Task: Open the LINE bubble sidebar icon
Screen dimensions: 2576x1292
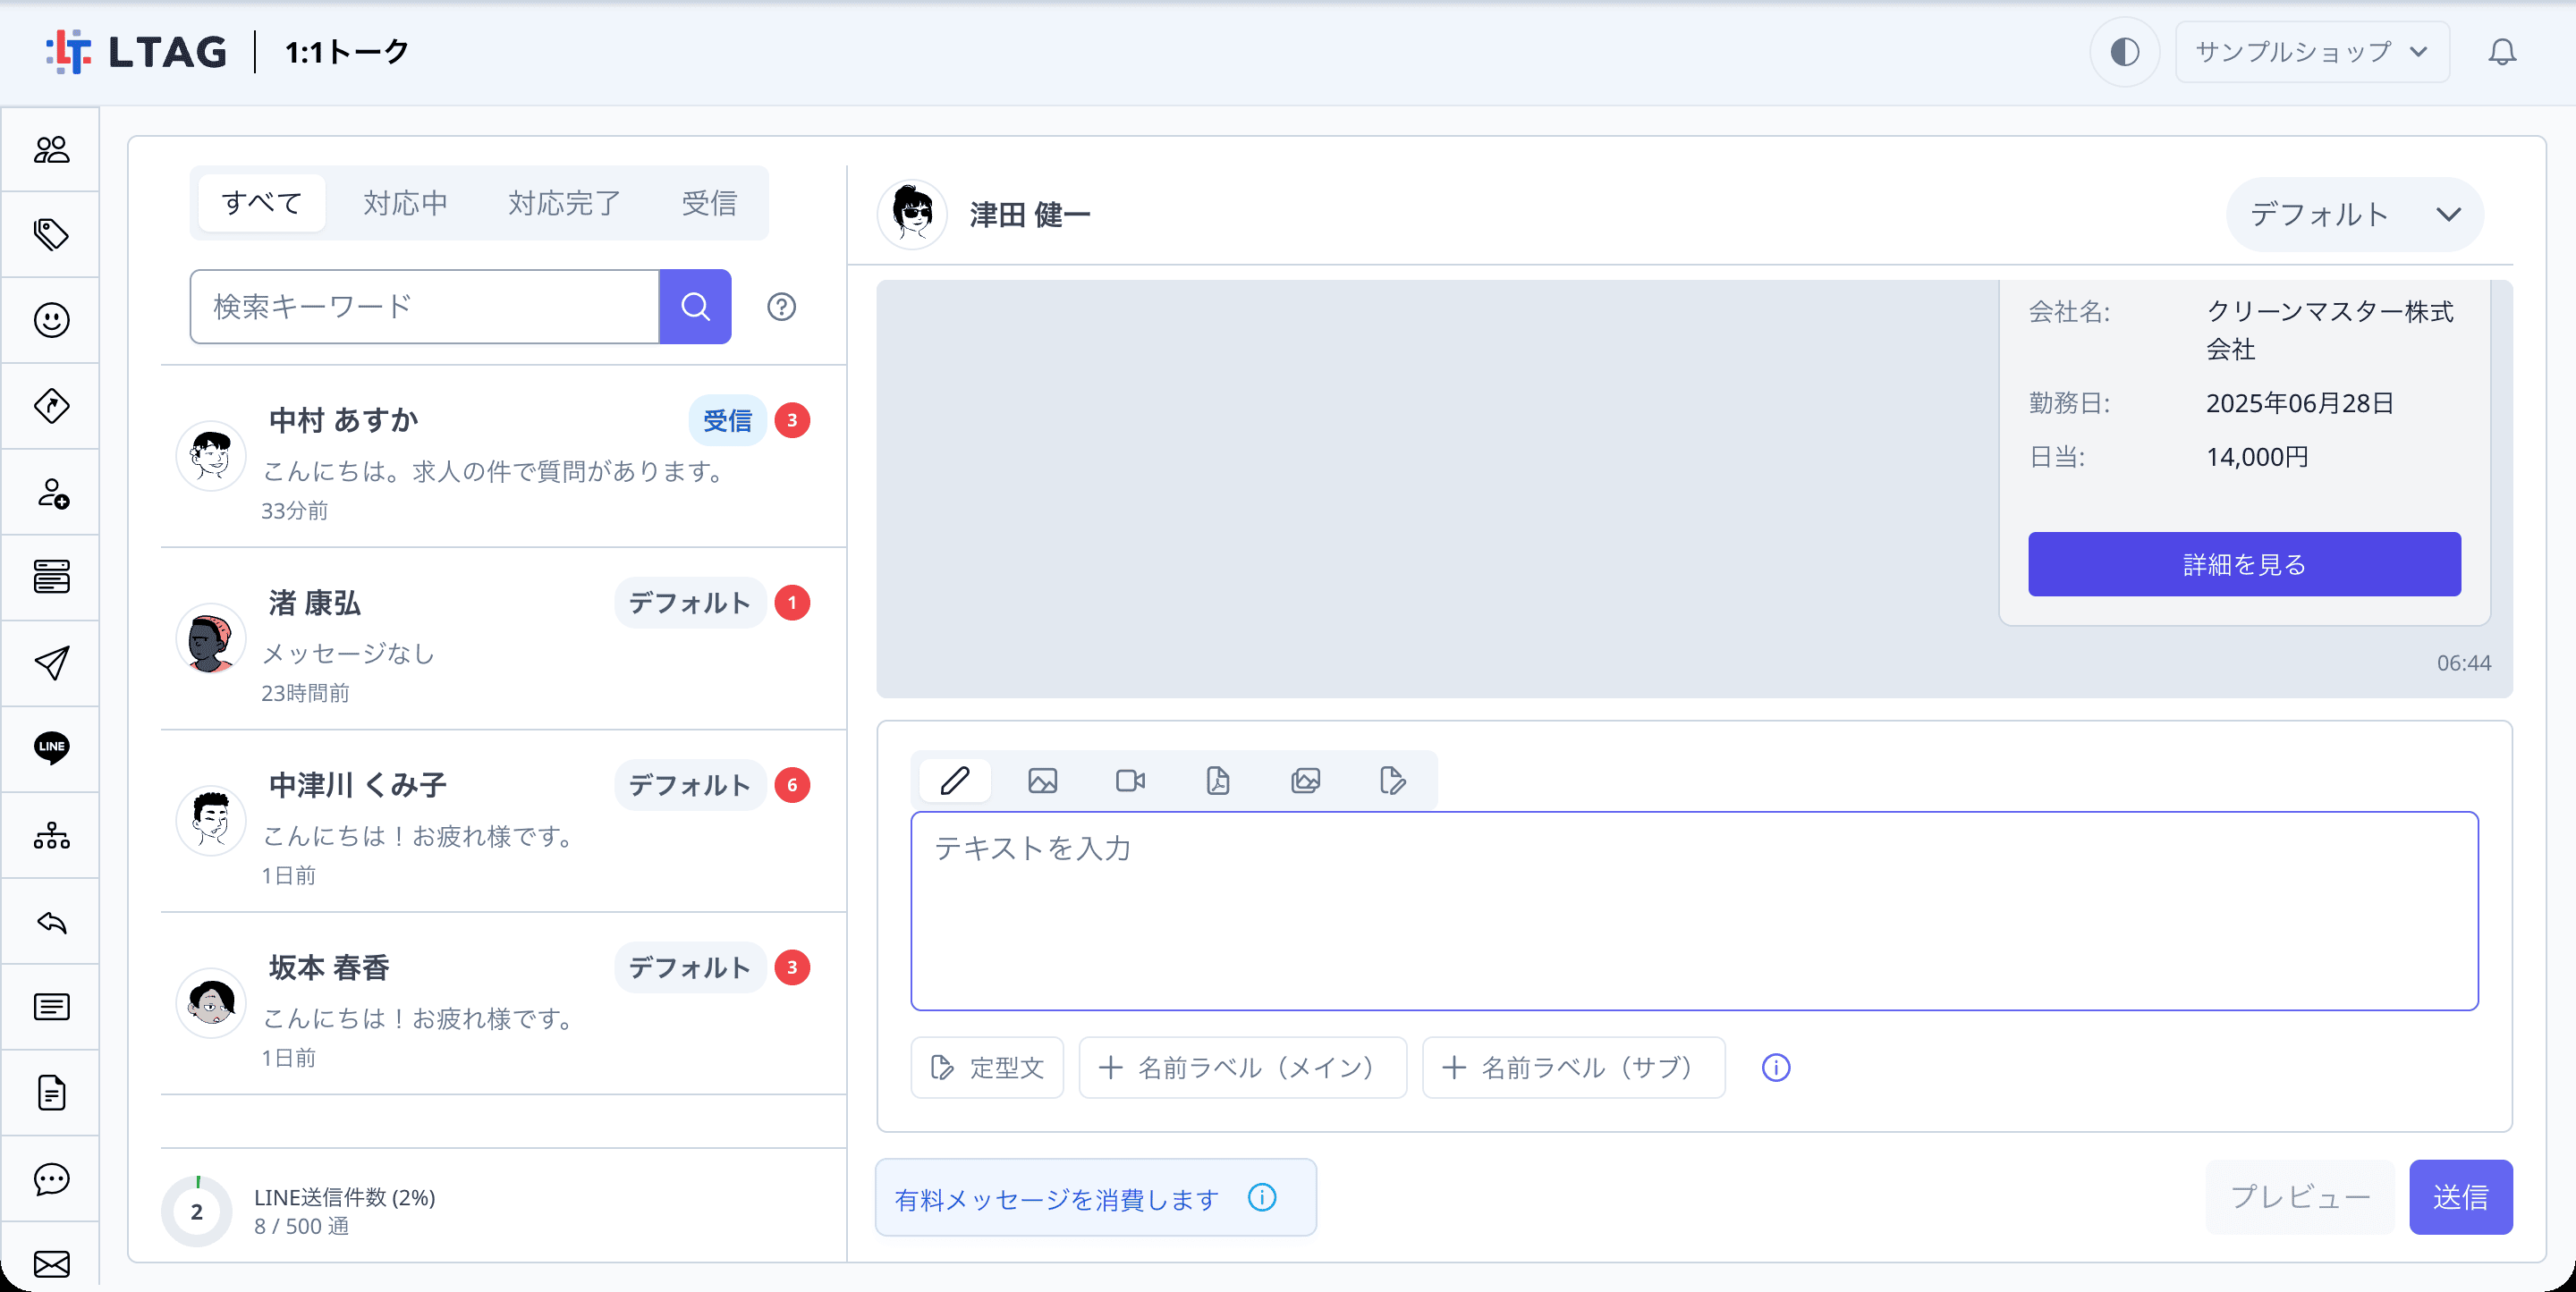Action: coord(51,748)
